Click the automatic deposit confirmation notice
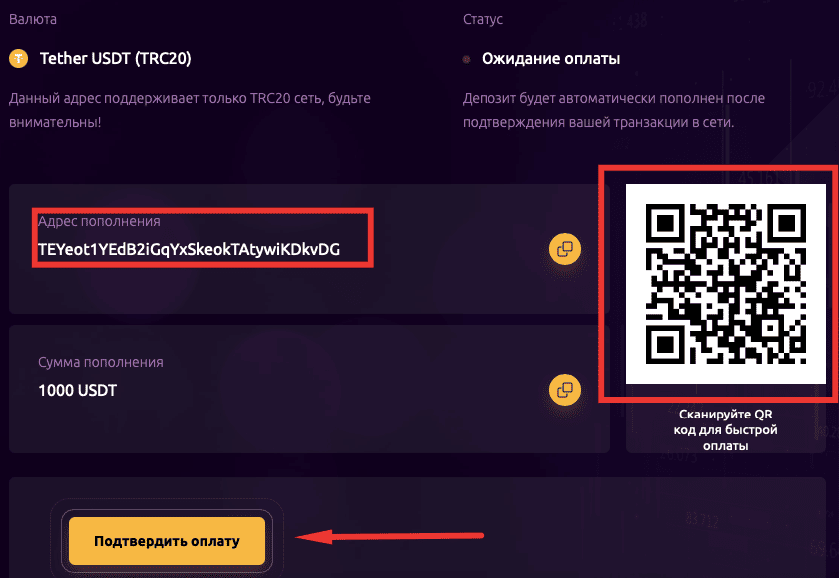 614,110
